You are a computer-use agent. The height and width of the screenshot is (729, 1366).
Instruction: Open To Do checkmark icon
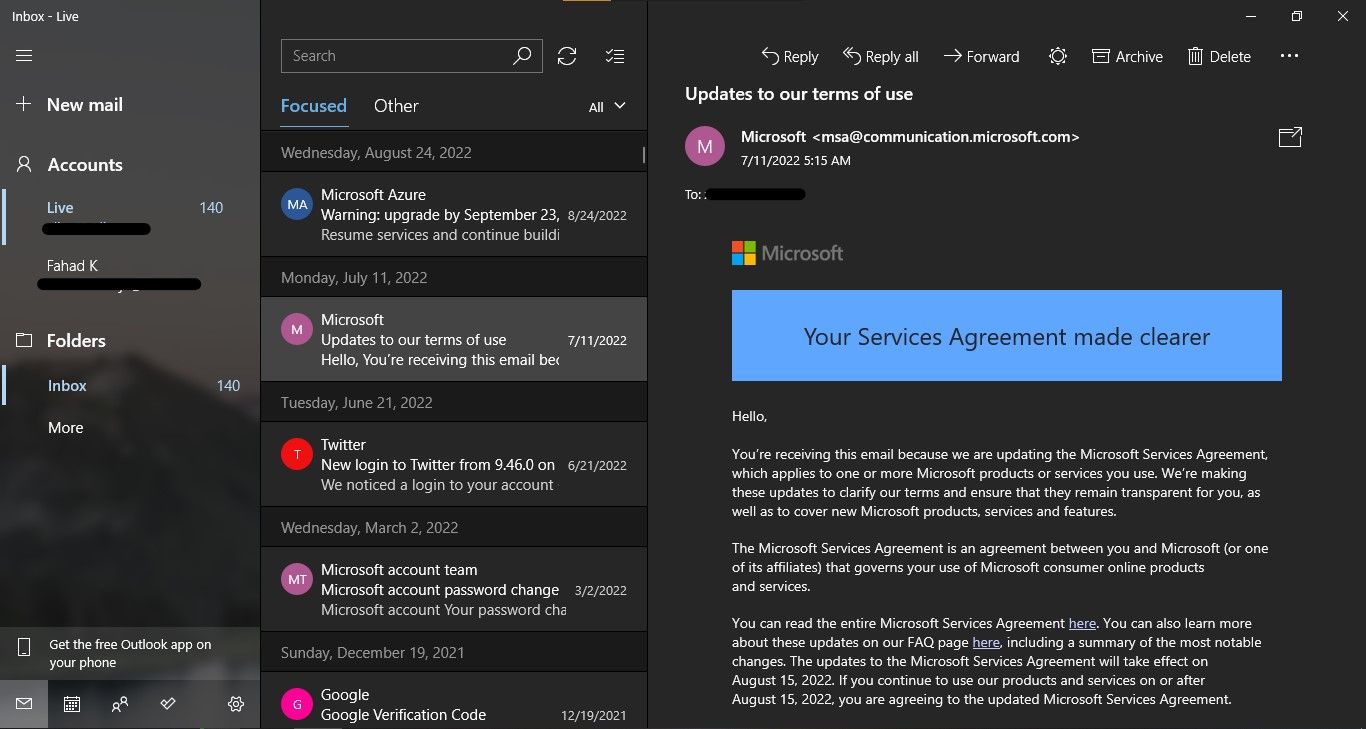click(168, 704)
